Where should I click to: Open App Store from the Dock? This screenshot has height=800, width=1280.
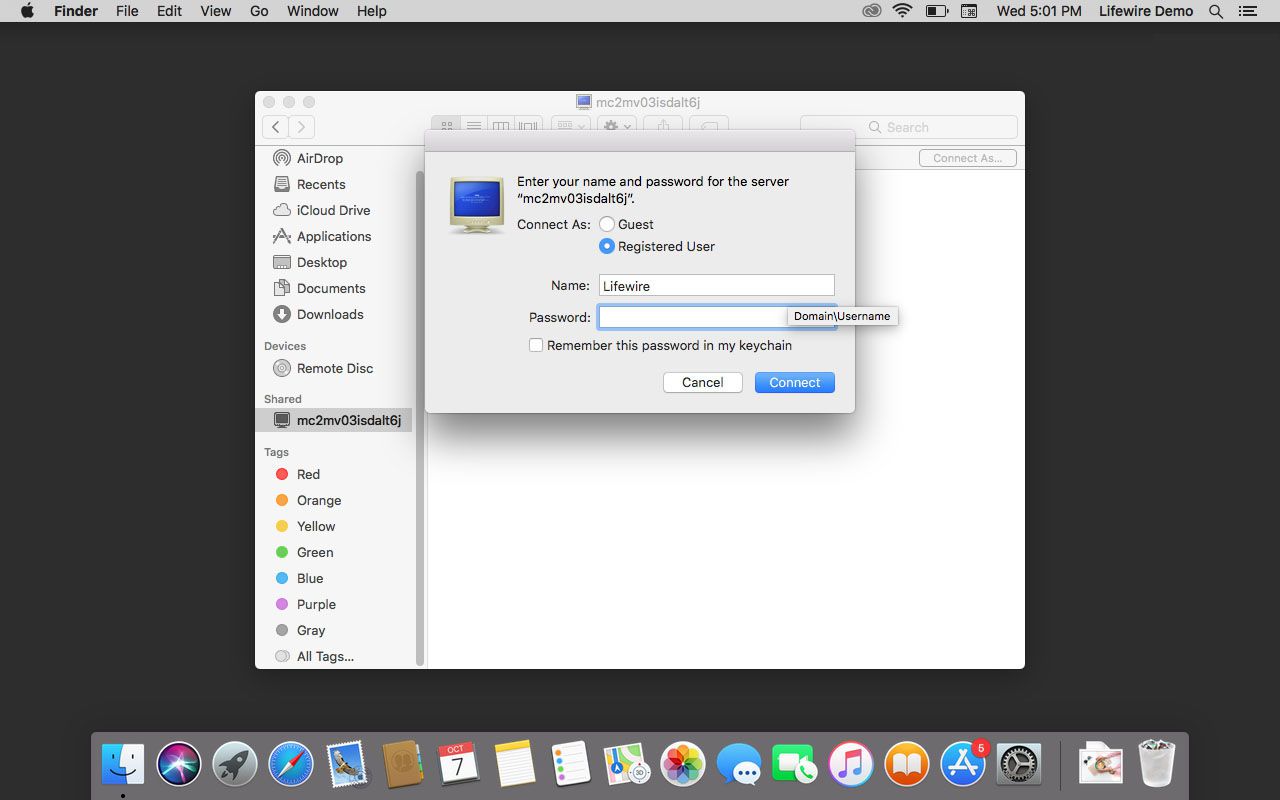pyautogui.click(x=963, y=765)
